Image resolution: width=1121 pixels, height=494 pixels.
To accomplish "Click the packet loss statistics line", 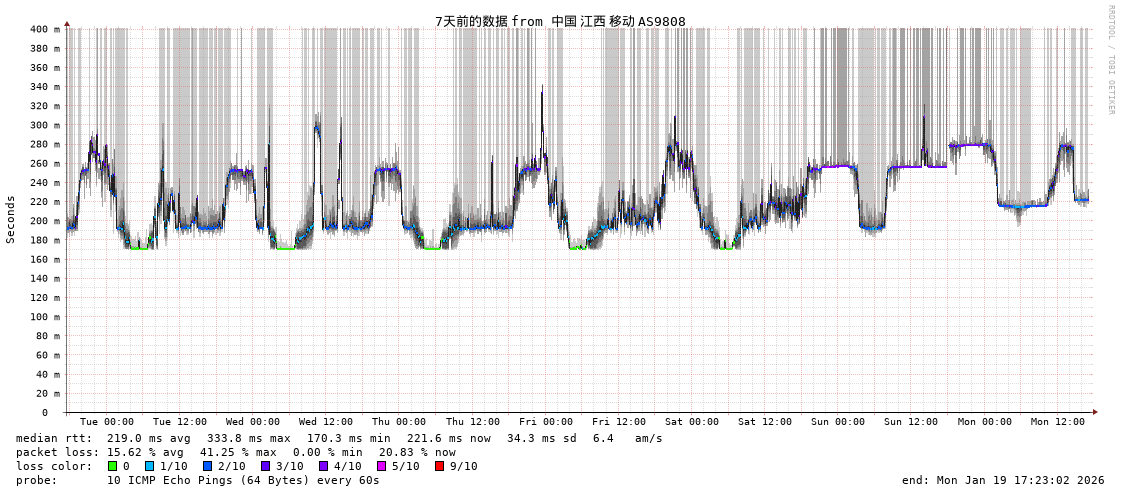I will coord(235,452).
